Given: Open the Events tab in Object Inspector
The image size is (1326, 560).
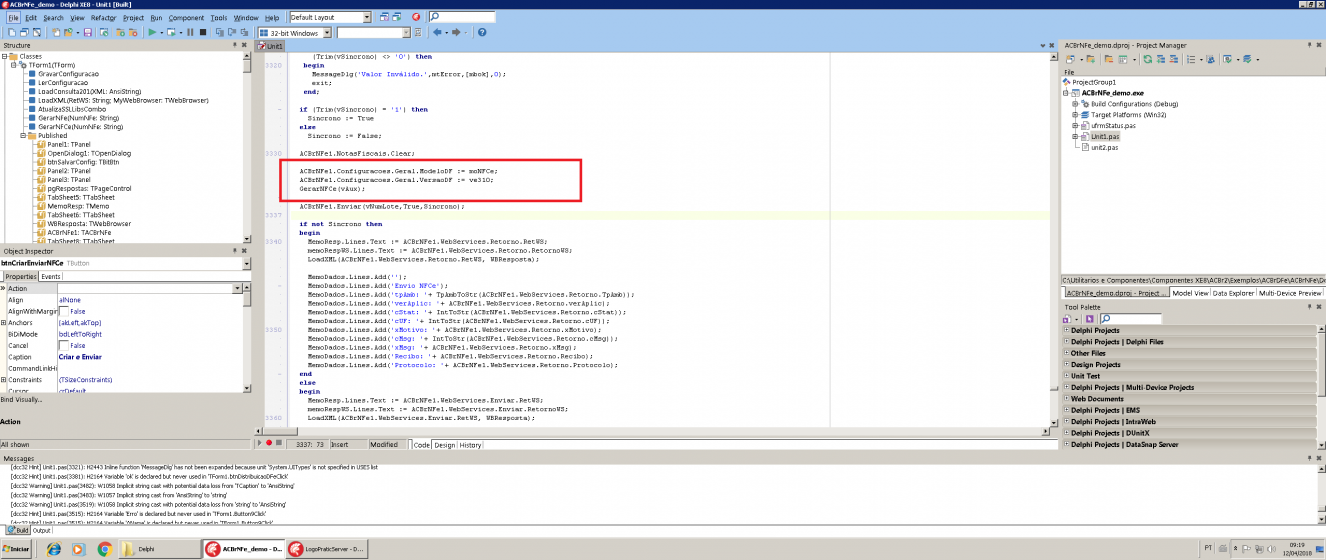Looking at the screenshot, I should 50,277.
